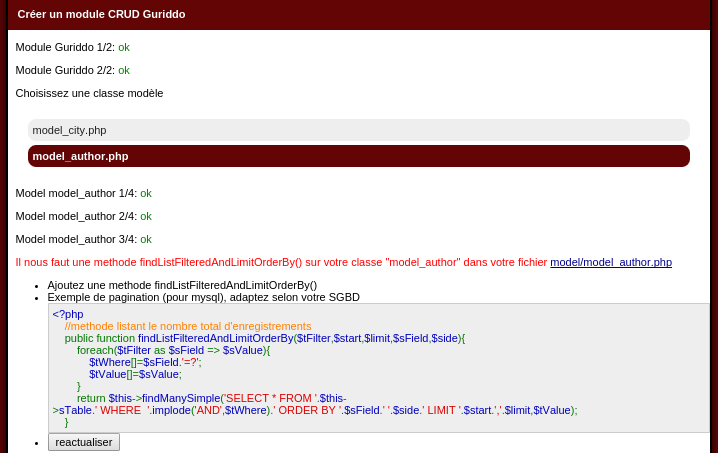The width and height of the screenshot is (718, 453).
Task: Click the public function findListFilteredAndLimitOrderBy line
Action: [265, 338]
